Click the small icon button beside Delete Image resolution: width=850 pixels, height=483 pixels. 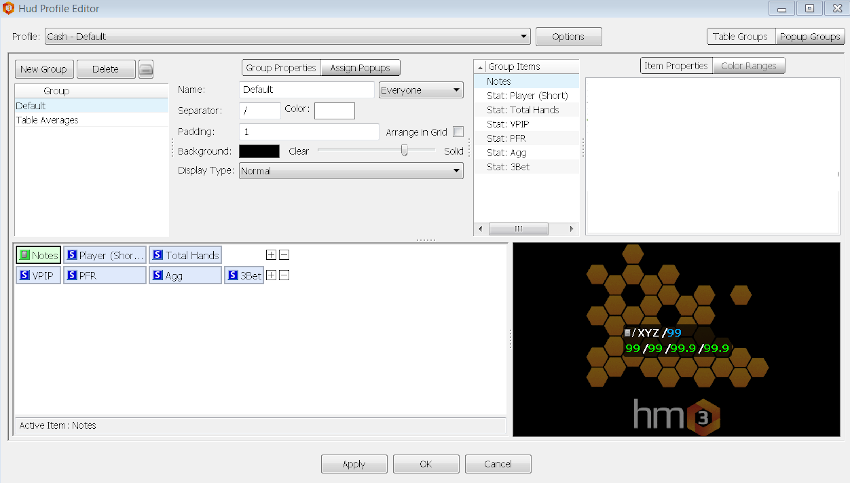coord(146,70)
